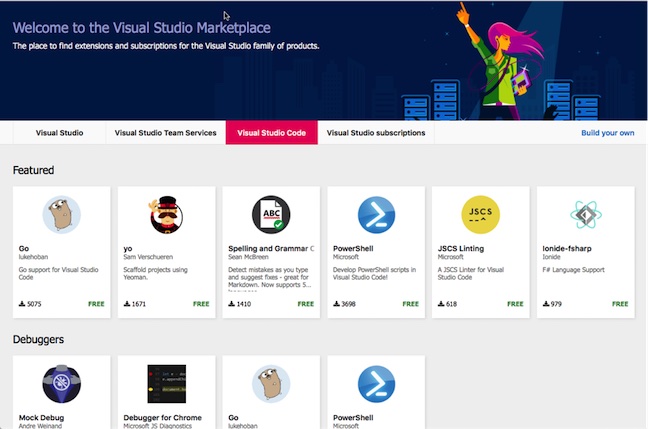Click 'F# Language Support' description
This screenshot has width=648, height=429.
(x=574, y=269)
